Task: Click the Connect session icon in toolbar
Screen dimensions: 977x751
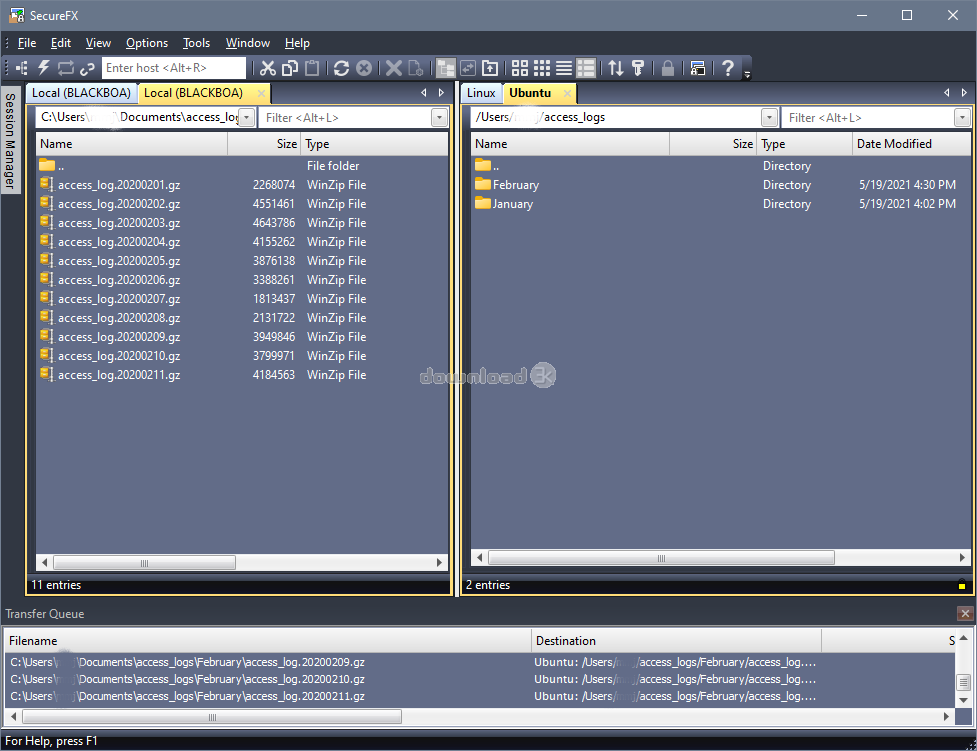Action: [23, 68]
